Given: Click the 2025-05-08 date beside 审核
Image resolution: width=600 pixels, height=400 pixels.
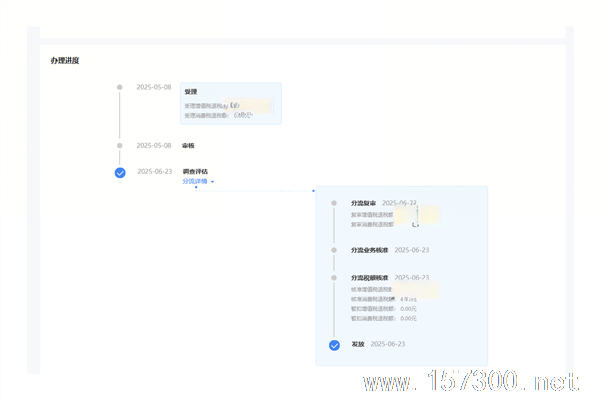Looking at the screenshot, I should 154,145.
